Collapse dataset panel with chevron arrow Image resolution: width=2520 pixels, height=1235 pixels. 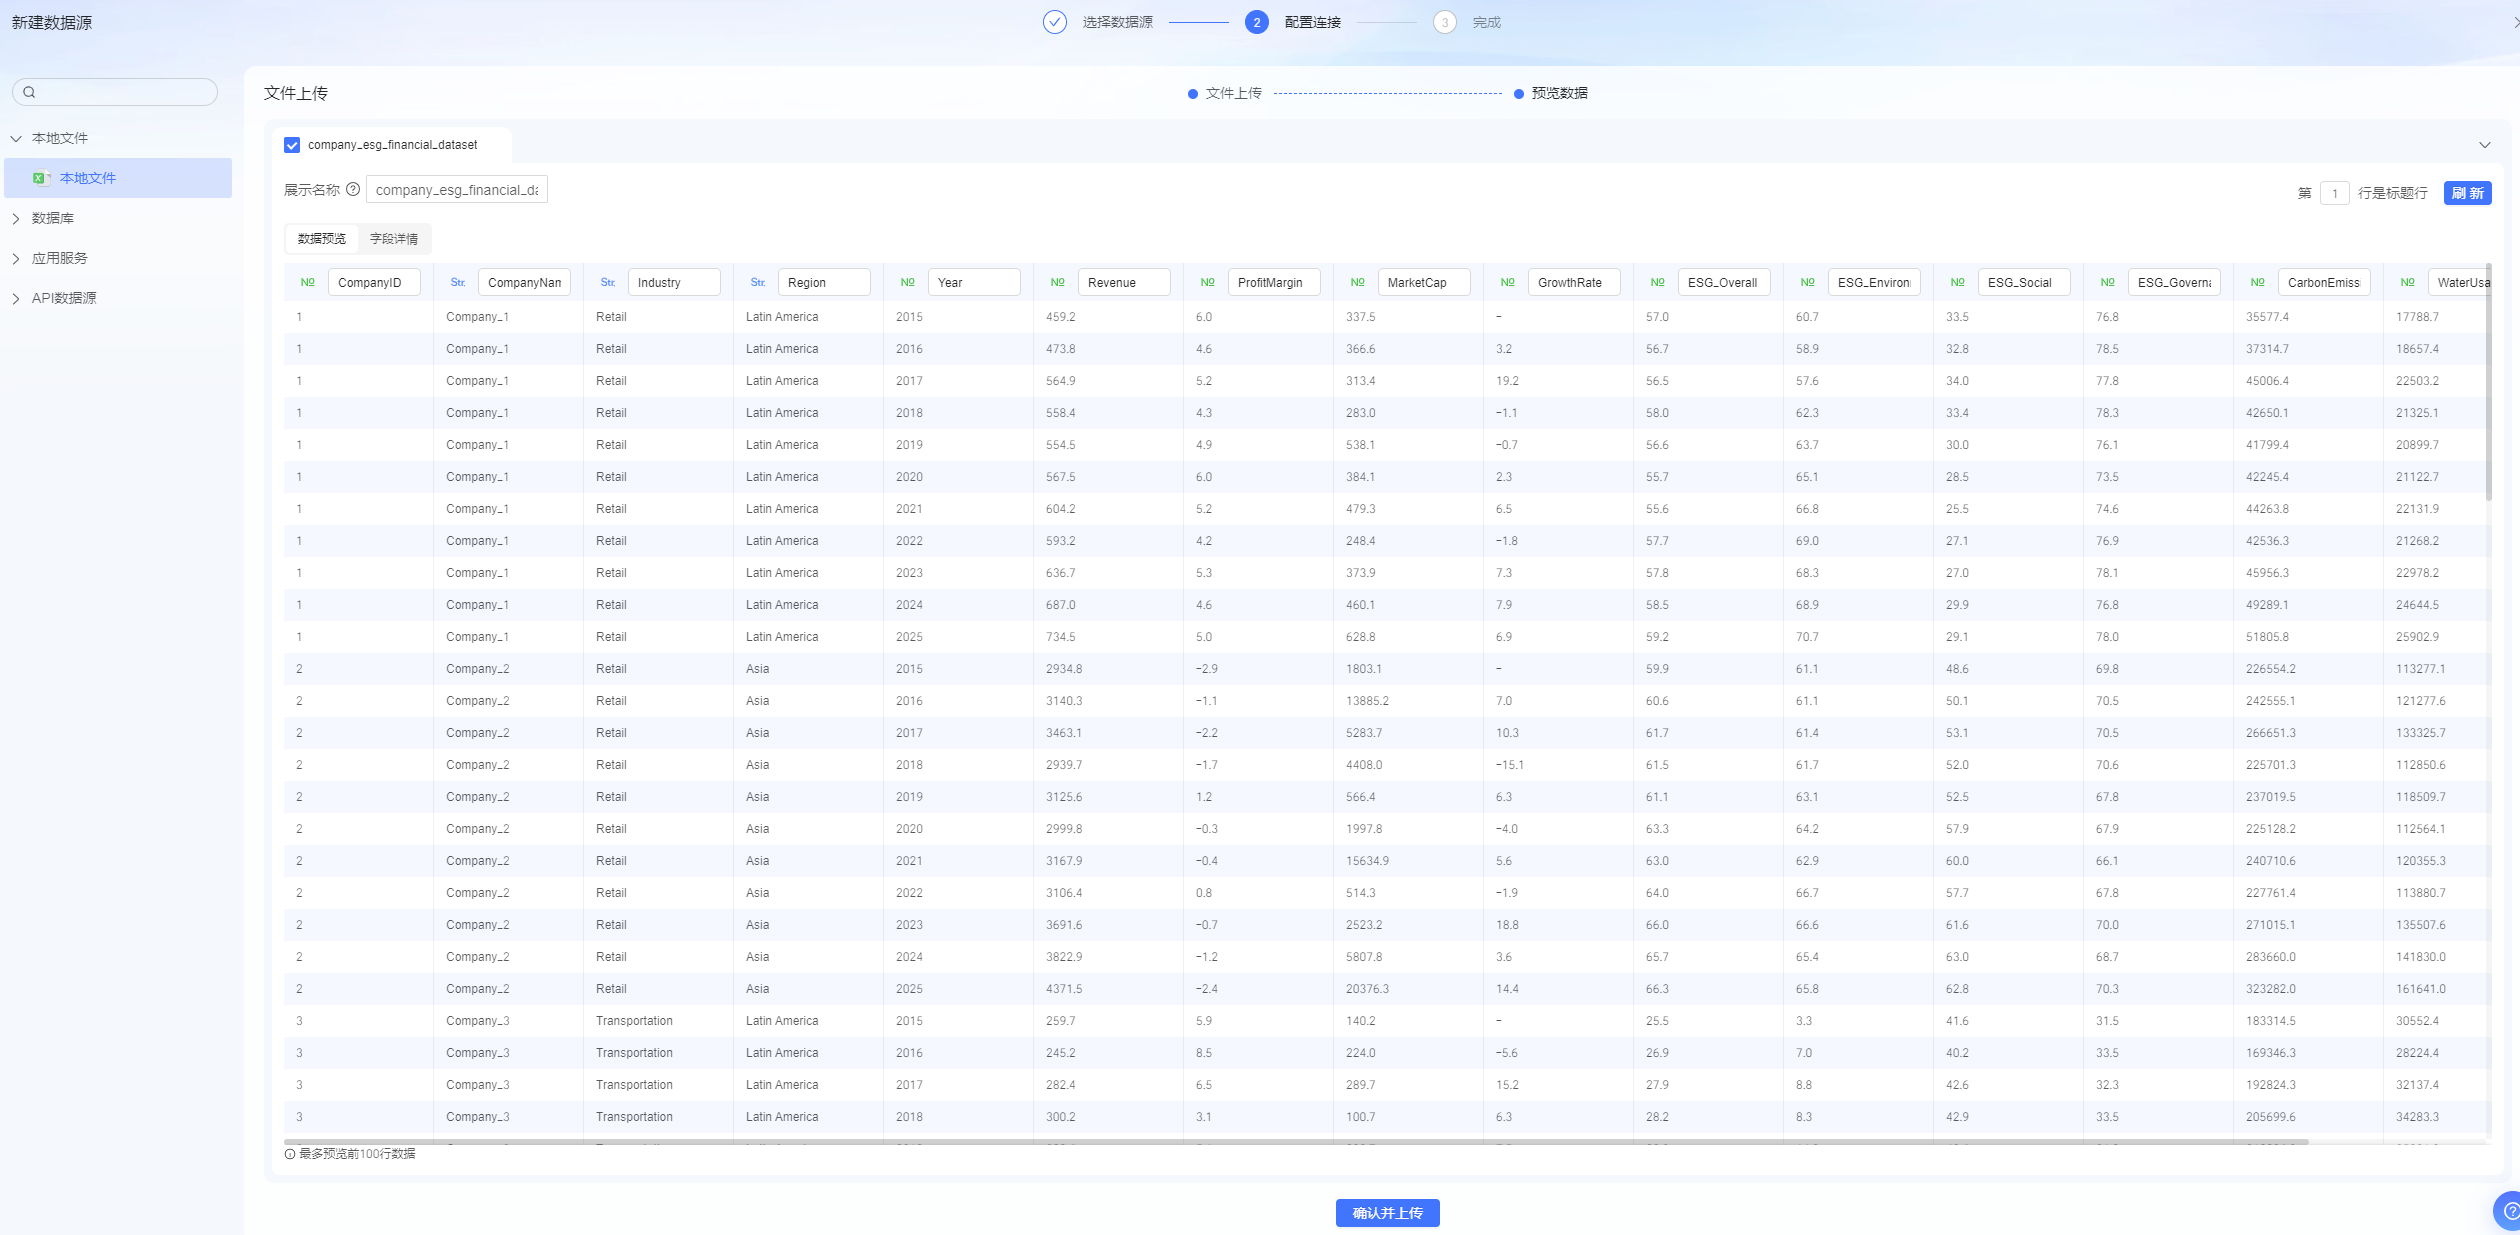pos(2484,145)
